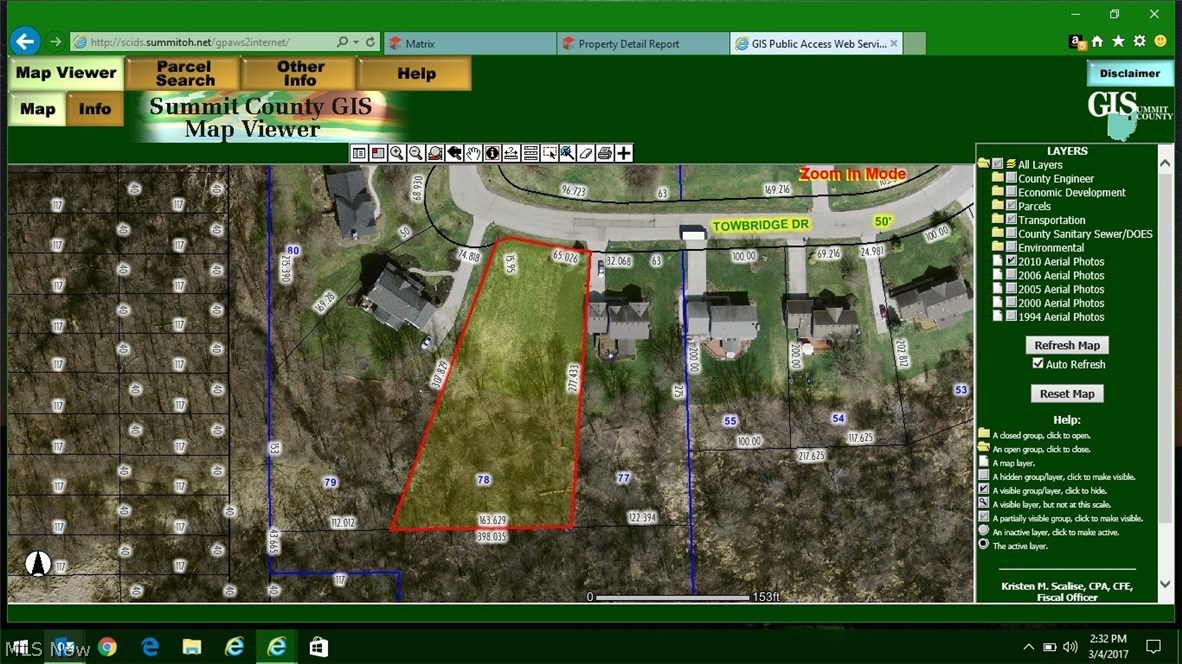The image size is (1182, 664).
Task: Select the Zoom In magnifier tool
Action: [x=397, y=153]
